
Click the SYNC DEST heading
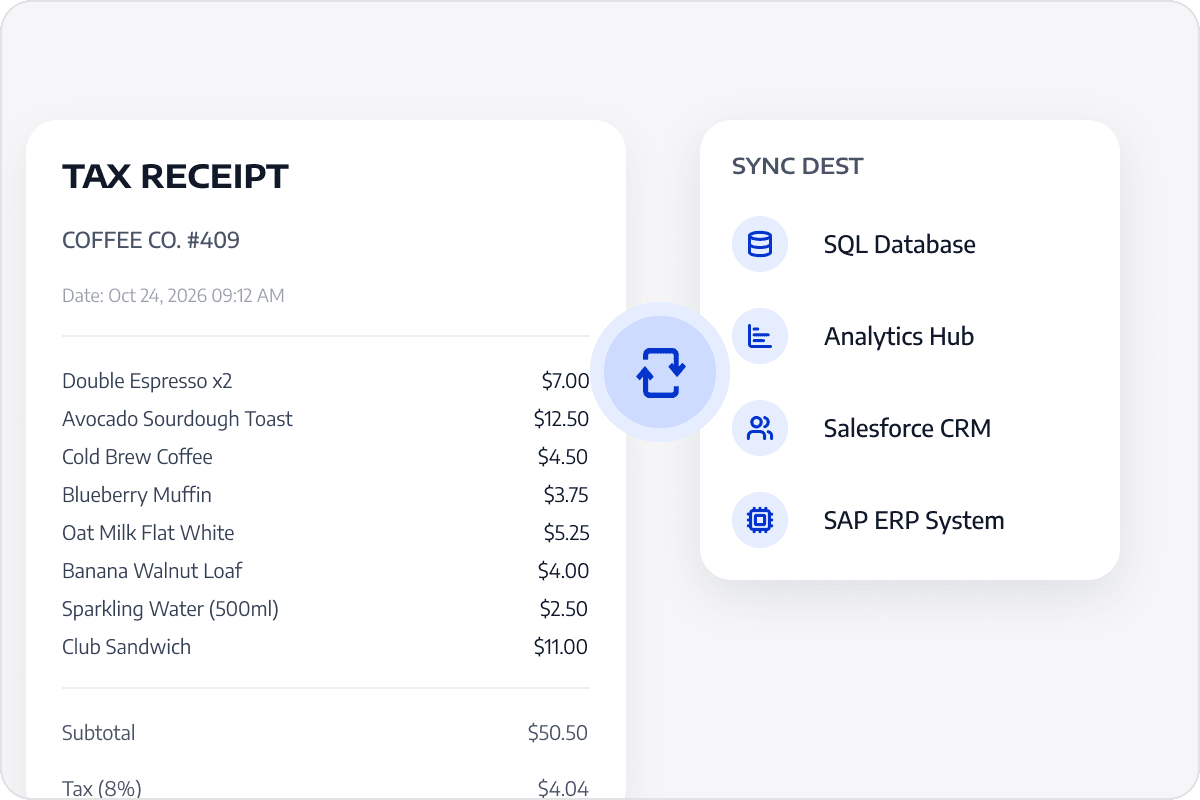(798, 166)
